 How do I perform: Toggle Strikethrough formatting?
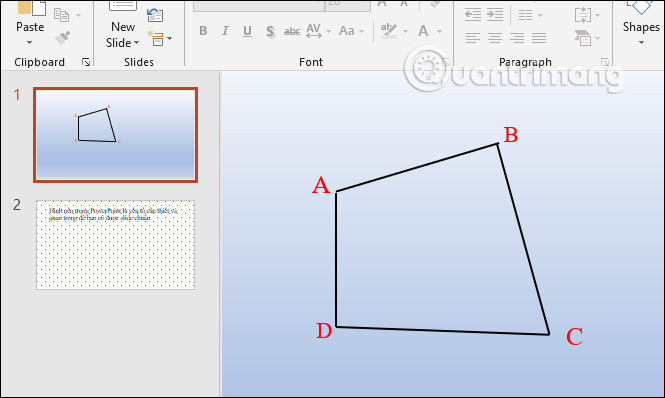(x=292, y=31)
